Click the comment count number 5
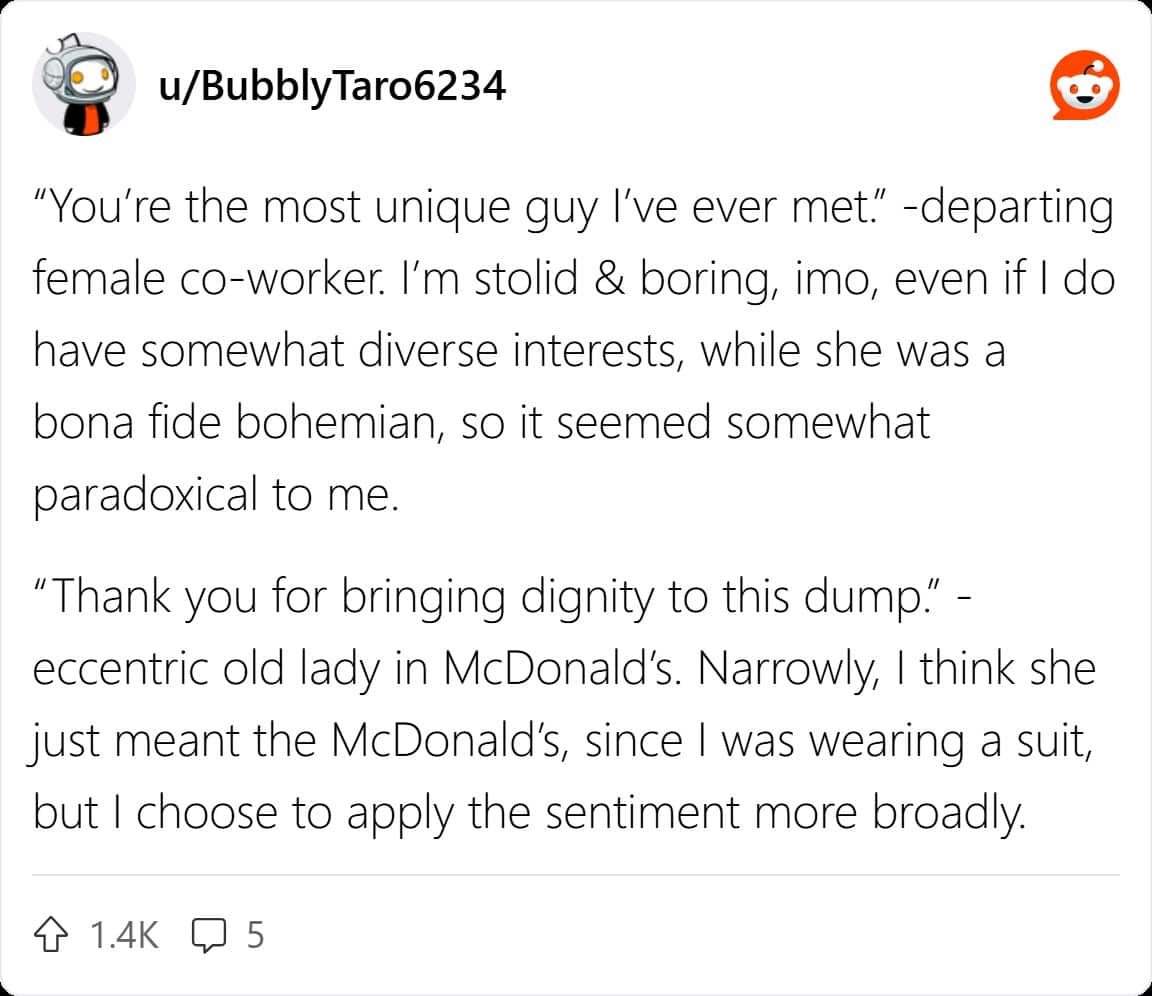 (x=255, y=935)
